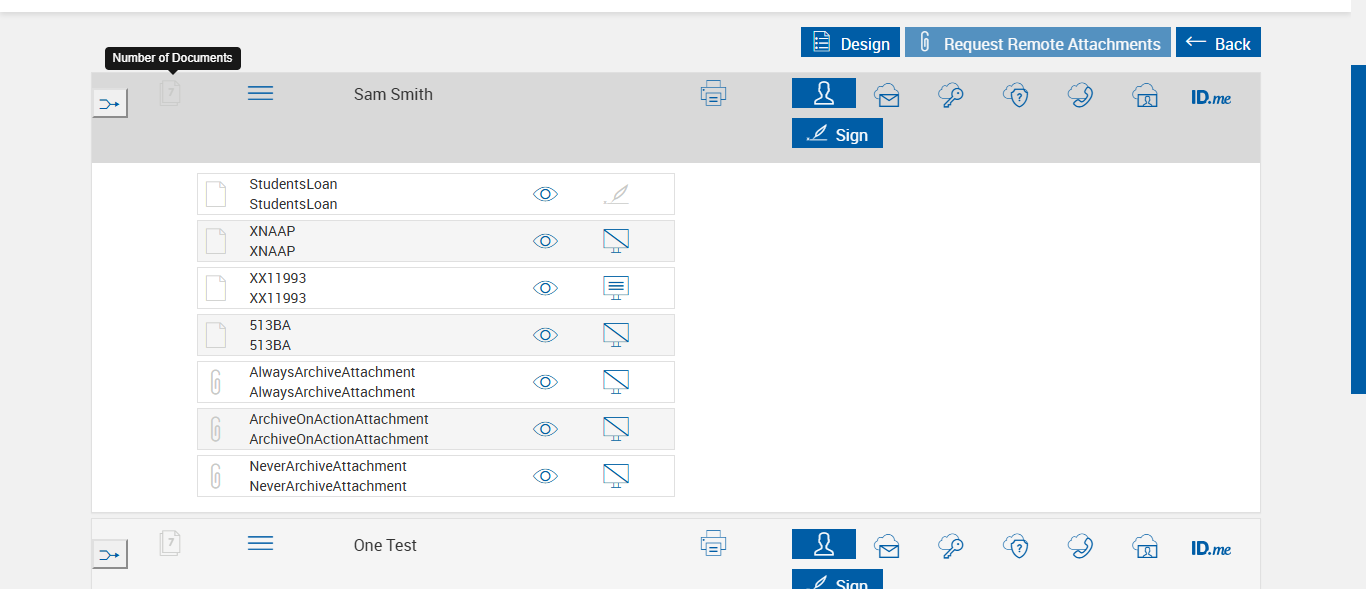Click Request Remote Attachments button

[1037, 43]
